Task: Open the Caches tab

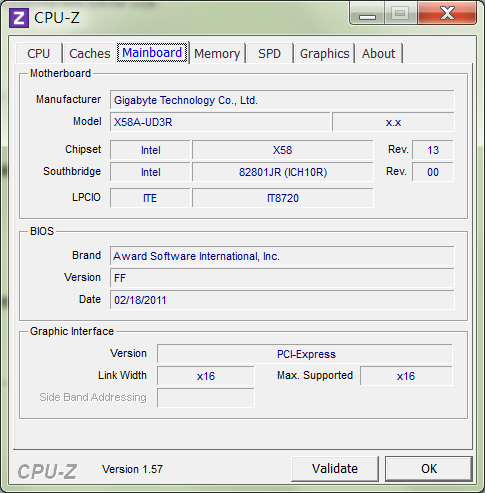Action: [x=90, y=53]
